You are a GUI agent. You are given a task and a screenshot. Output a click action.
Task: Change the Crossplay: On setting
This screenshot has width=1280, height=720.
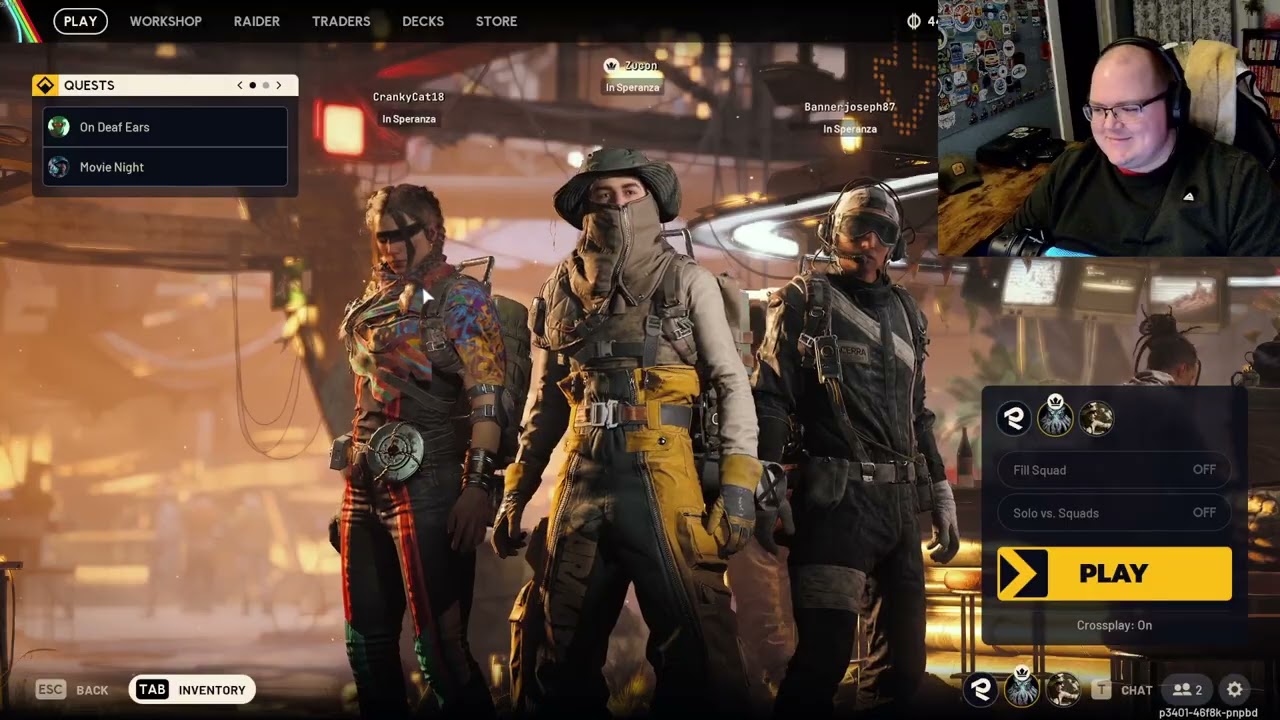1114,625
